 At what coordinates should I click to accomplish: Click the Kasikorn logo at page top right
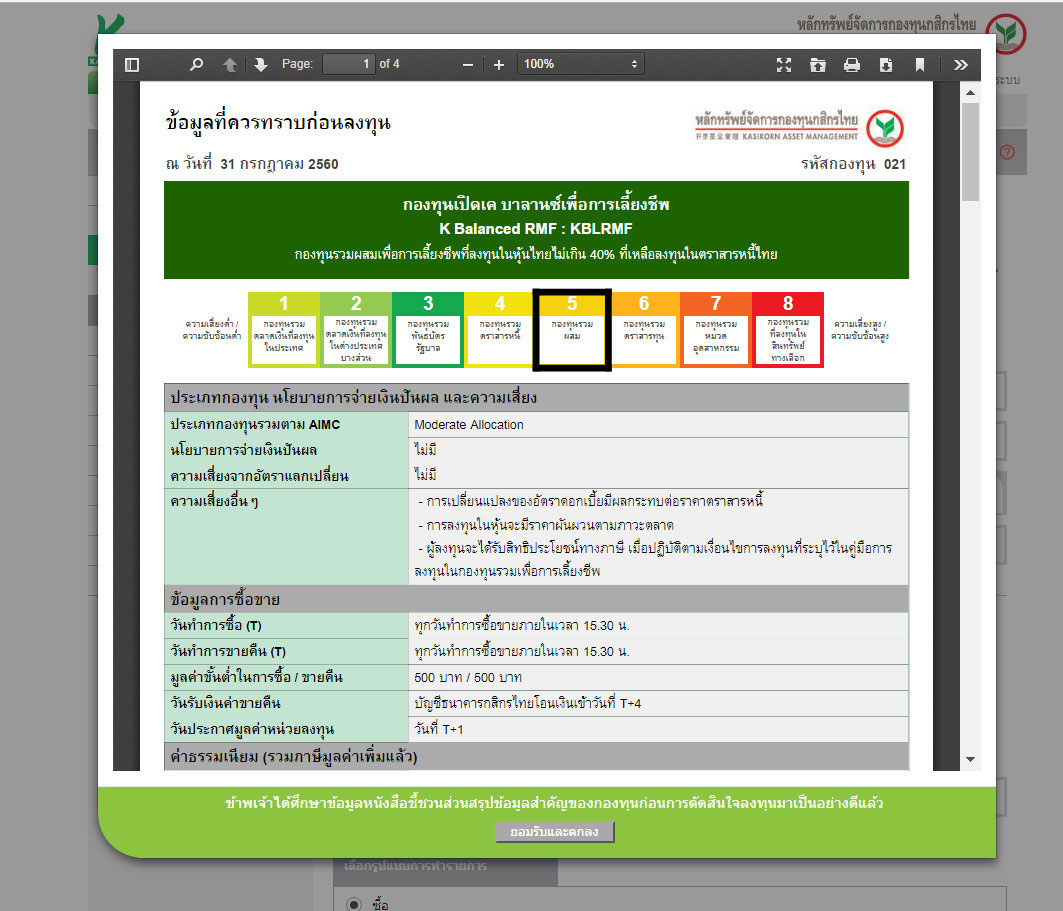tap(1006, 33)
